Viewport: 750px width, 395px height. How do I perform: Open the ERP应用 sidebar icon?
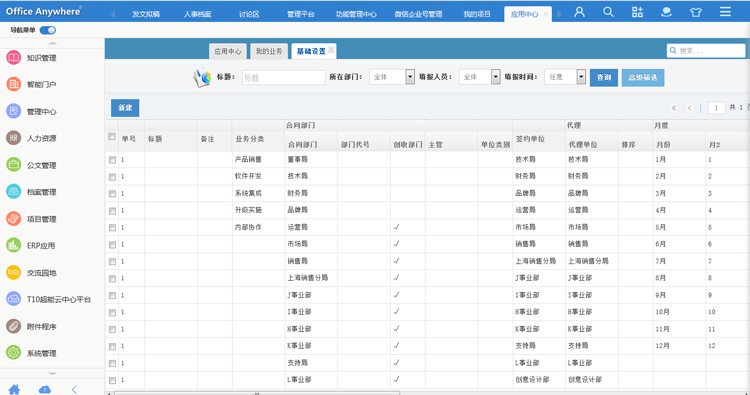click(13, 245)
